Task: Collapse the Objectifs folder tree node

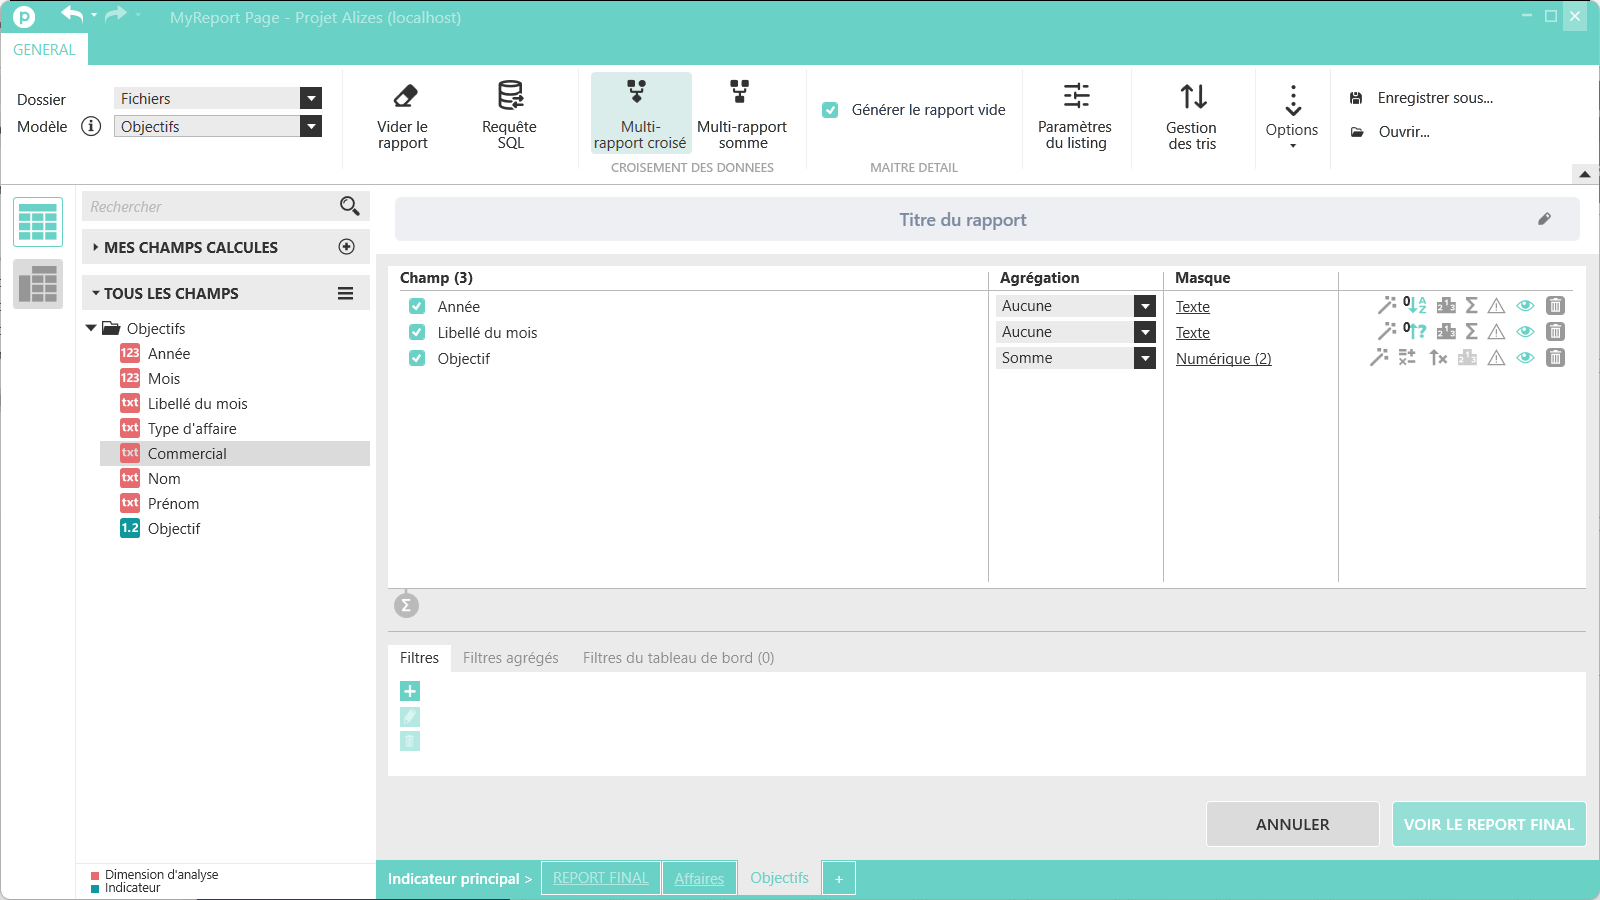Action: (91, 328)
